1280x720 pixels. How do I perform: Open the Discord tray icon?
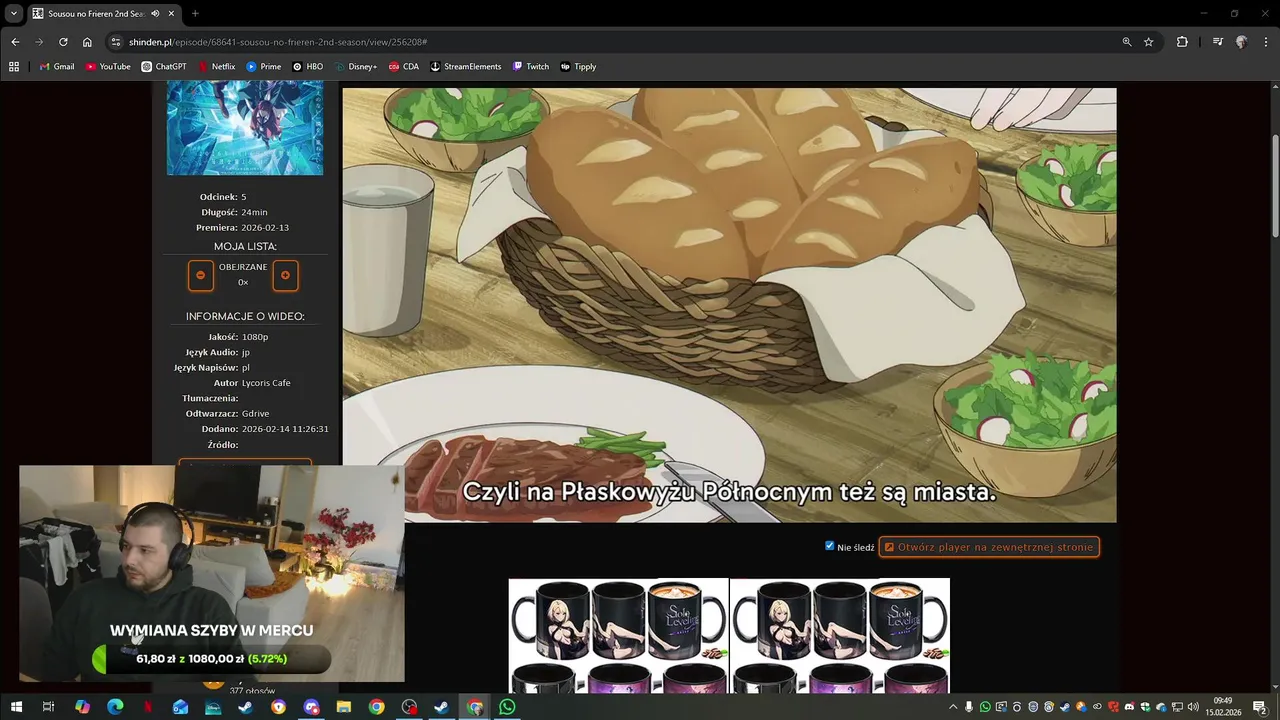pos(1129,707)
